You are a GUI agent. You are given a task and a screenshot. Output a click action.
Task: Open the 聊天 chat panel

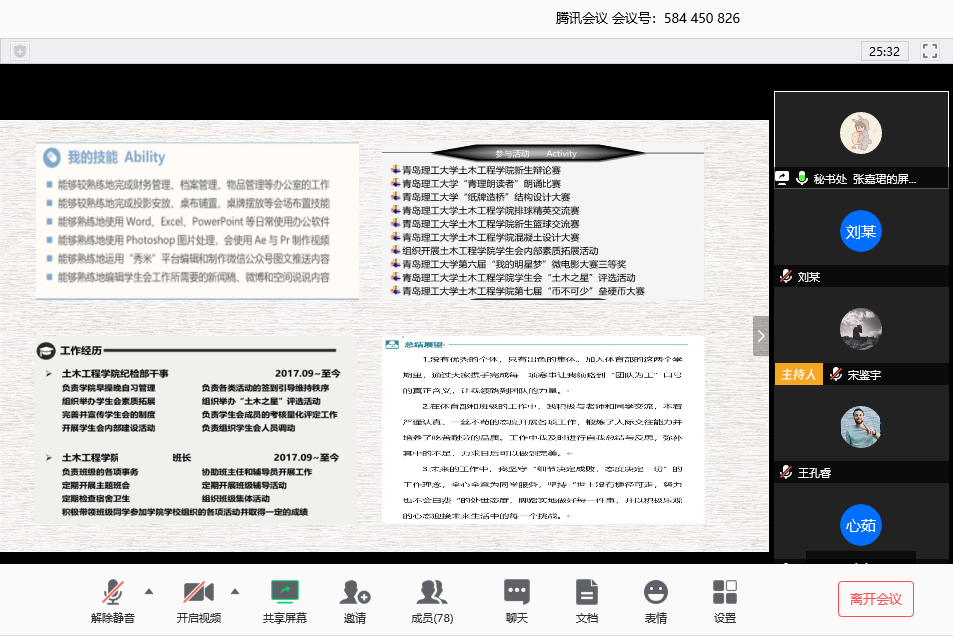tap(516, 592)
